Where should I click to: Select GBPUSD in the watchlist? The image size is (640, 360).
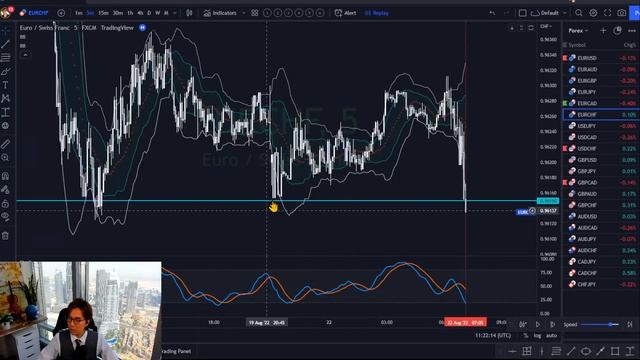(x=601, y=160)
